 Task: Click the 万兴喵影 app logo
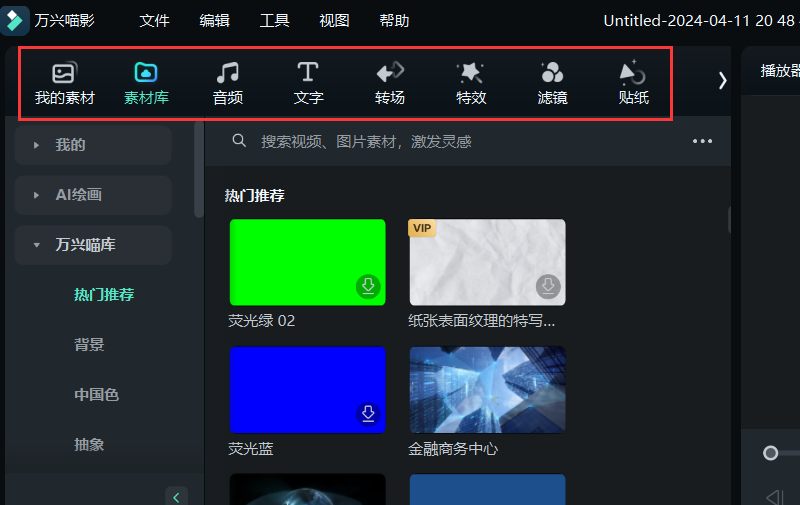[15, 20]
